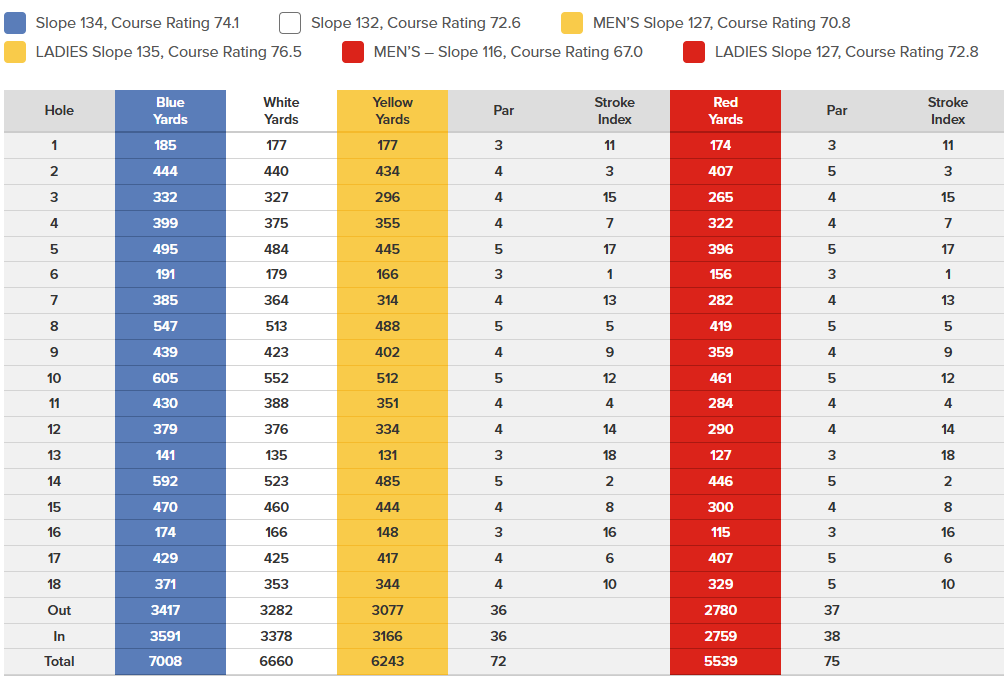This screenshot has width=1008, height=690.
Task: Click the red MEN'S Slope 116 swatch
Action: 353,52
